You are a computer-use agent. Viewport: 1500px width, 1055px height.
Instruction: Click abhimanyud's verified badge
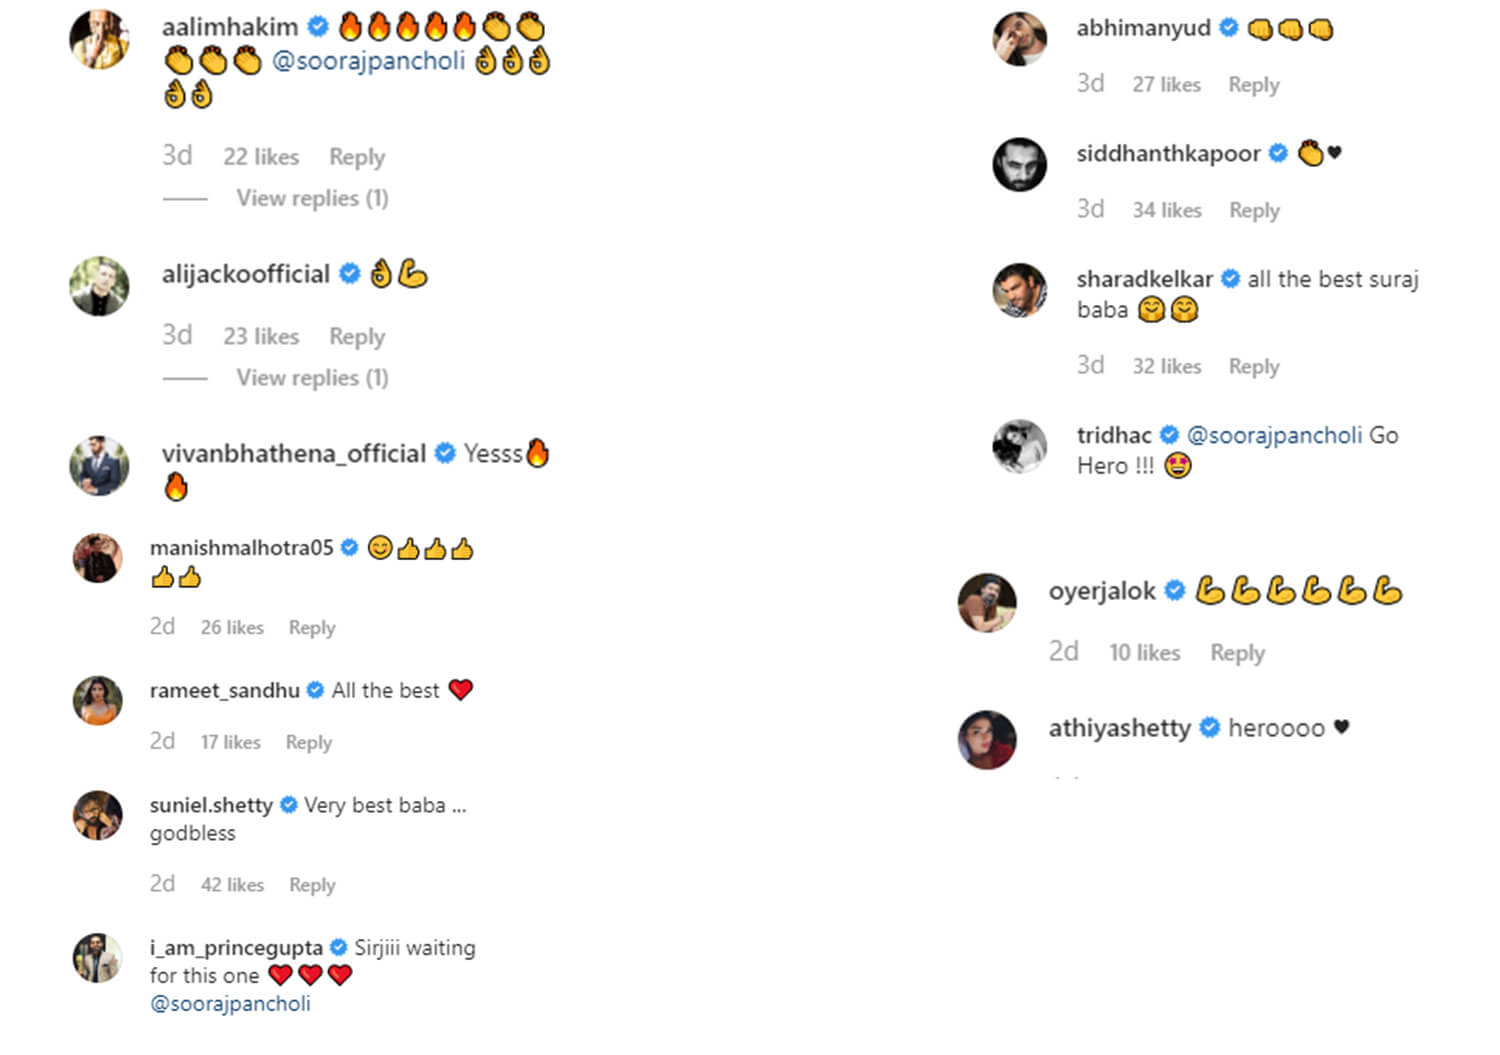[x=1229, y=28]
